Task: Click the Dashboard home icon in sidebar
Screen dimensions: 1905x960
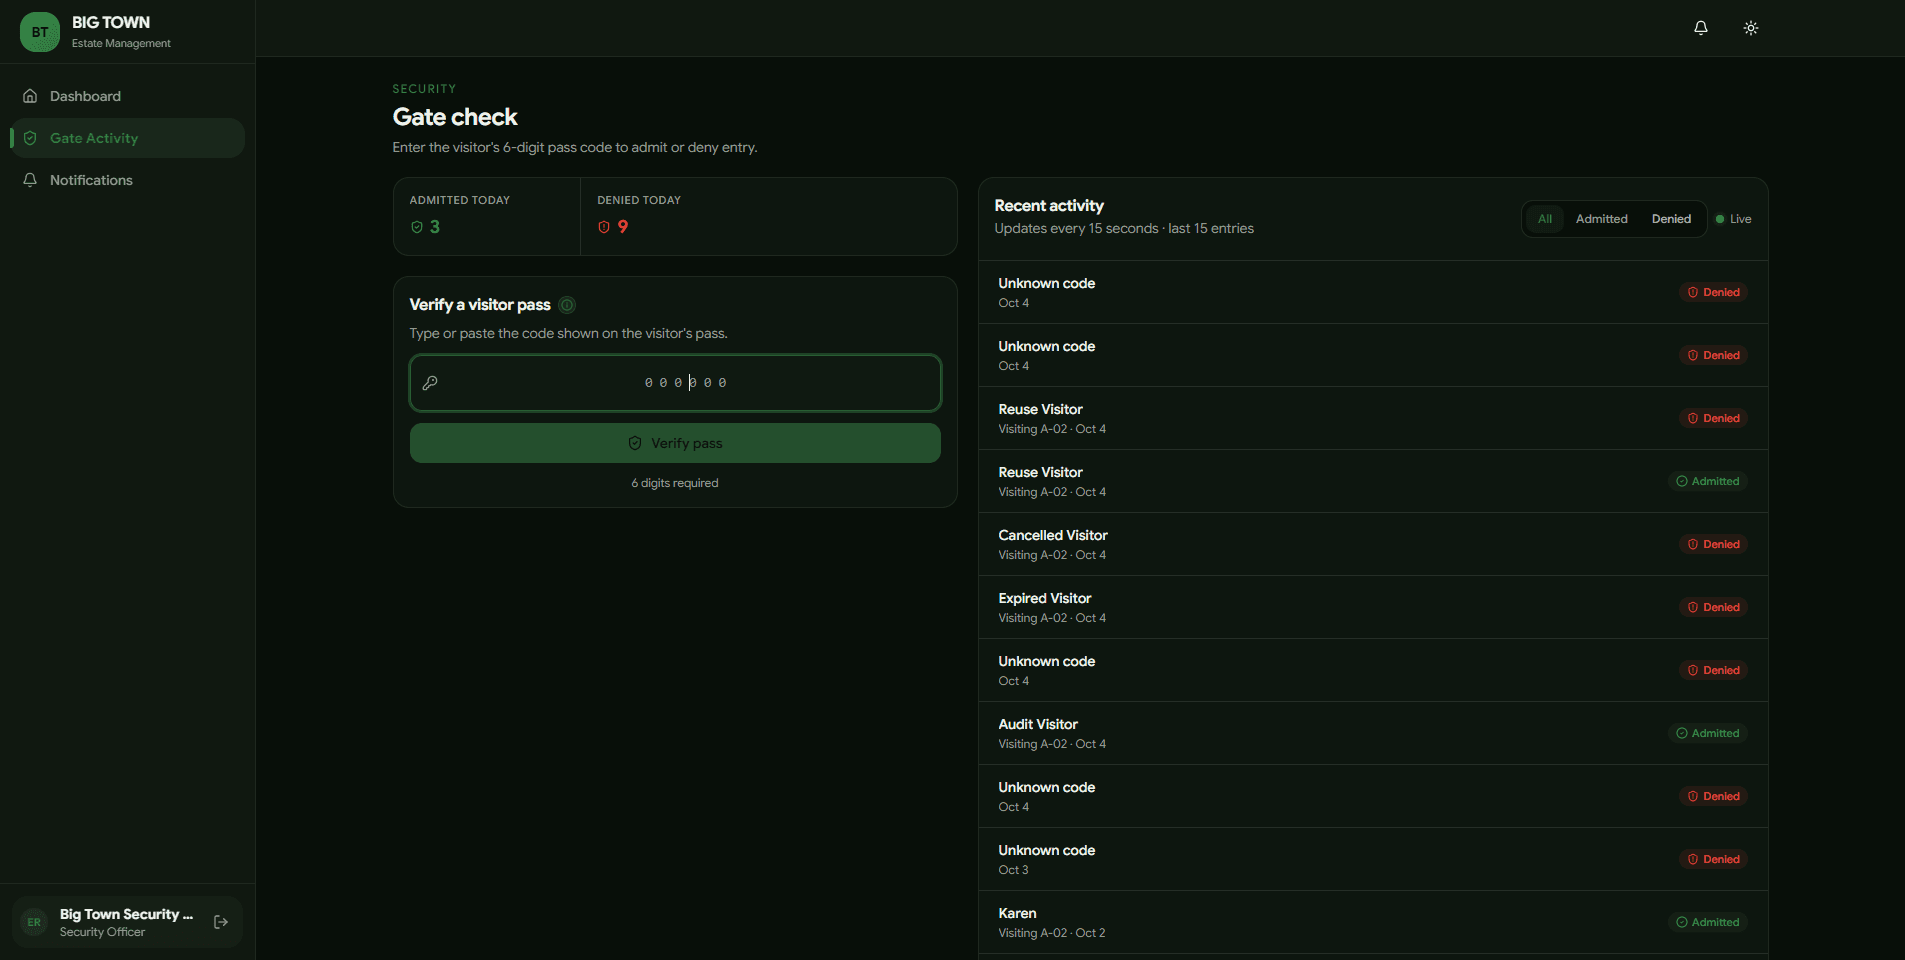Action: click(x=30, y=96)
